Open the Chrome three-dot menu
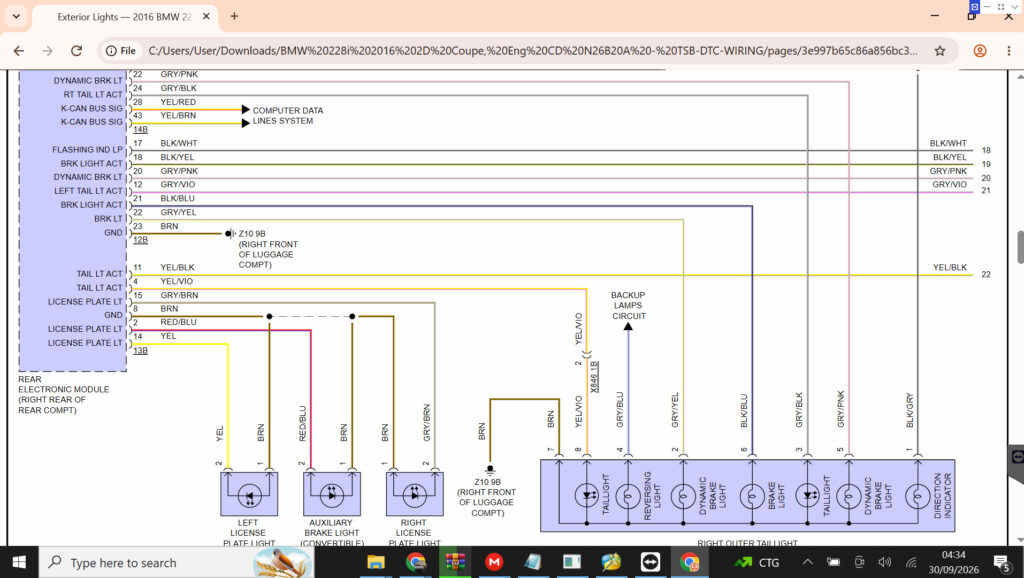 [x=1009, y=51]
